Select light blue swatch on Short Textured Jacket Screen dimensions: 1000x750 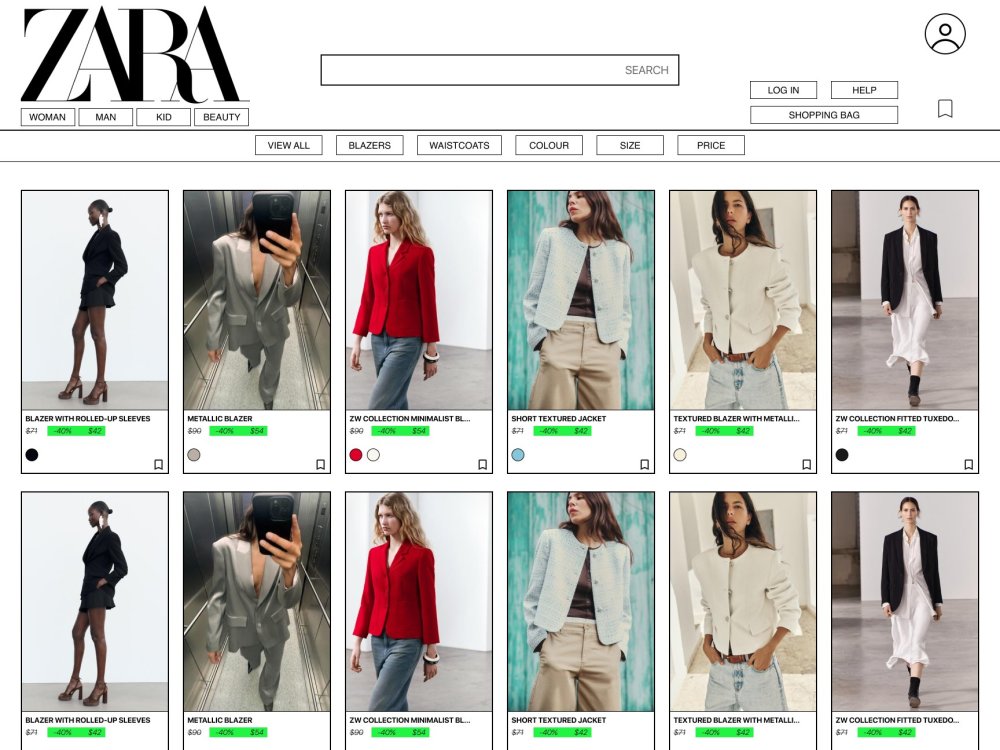pos(518,455)
